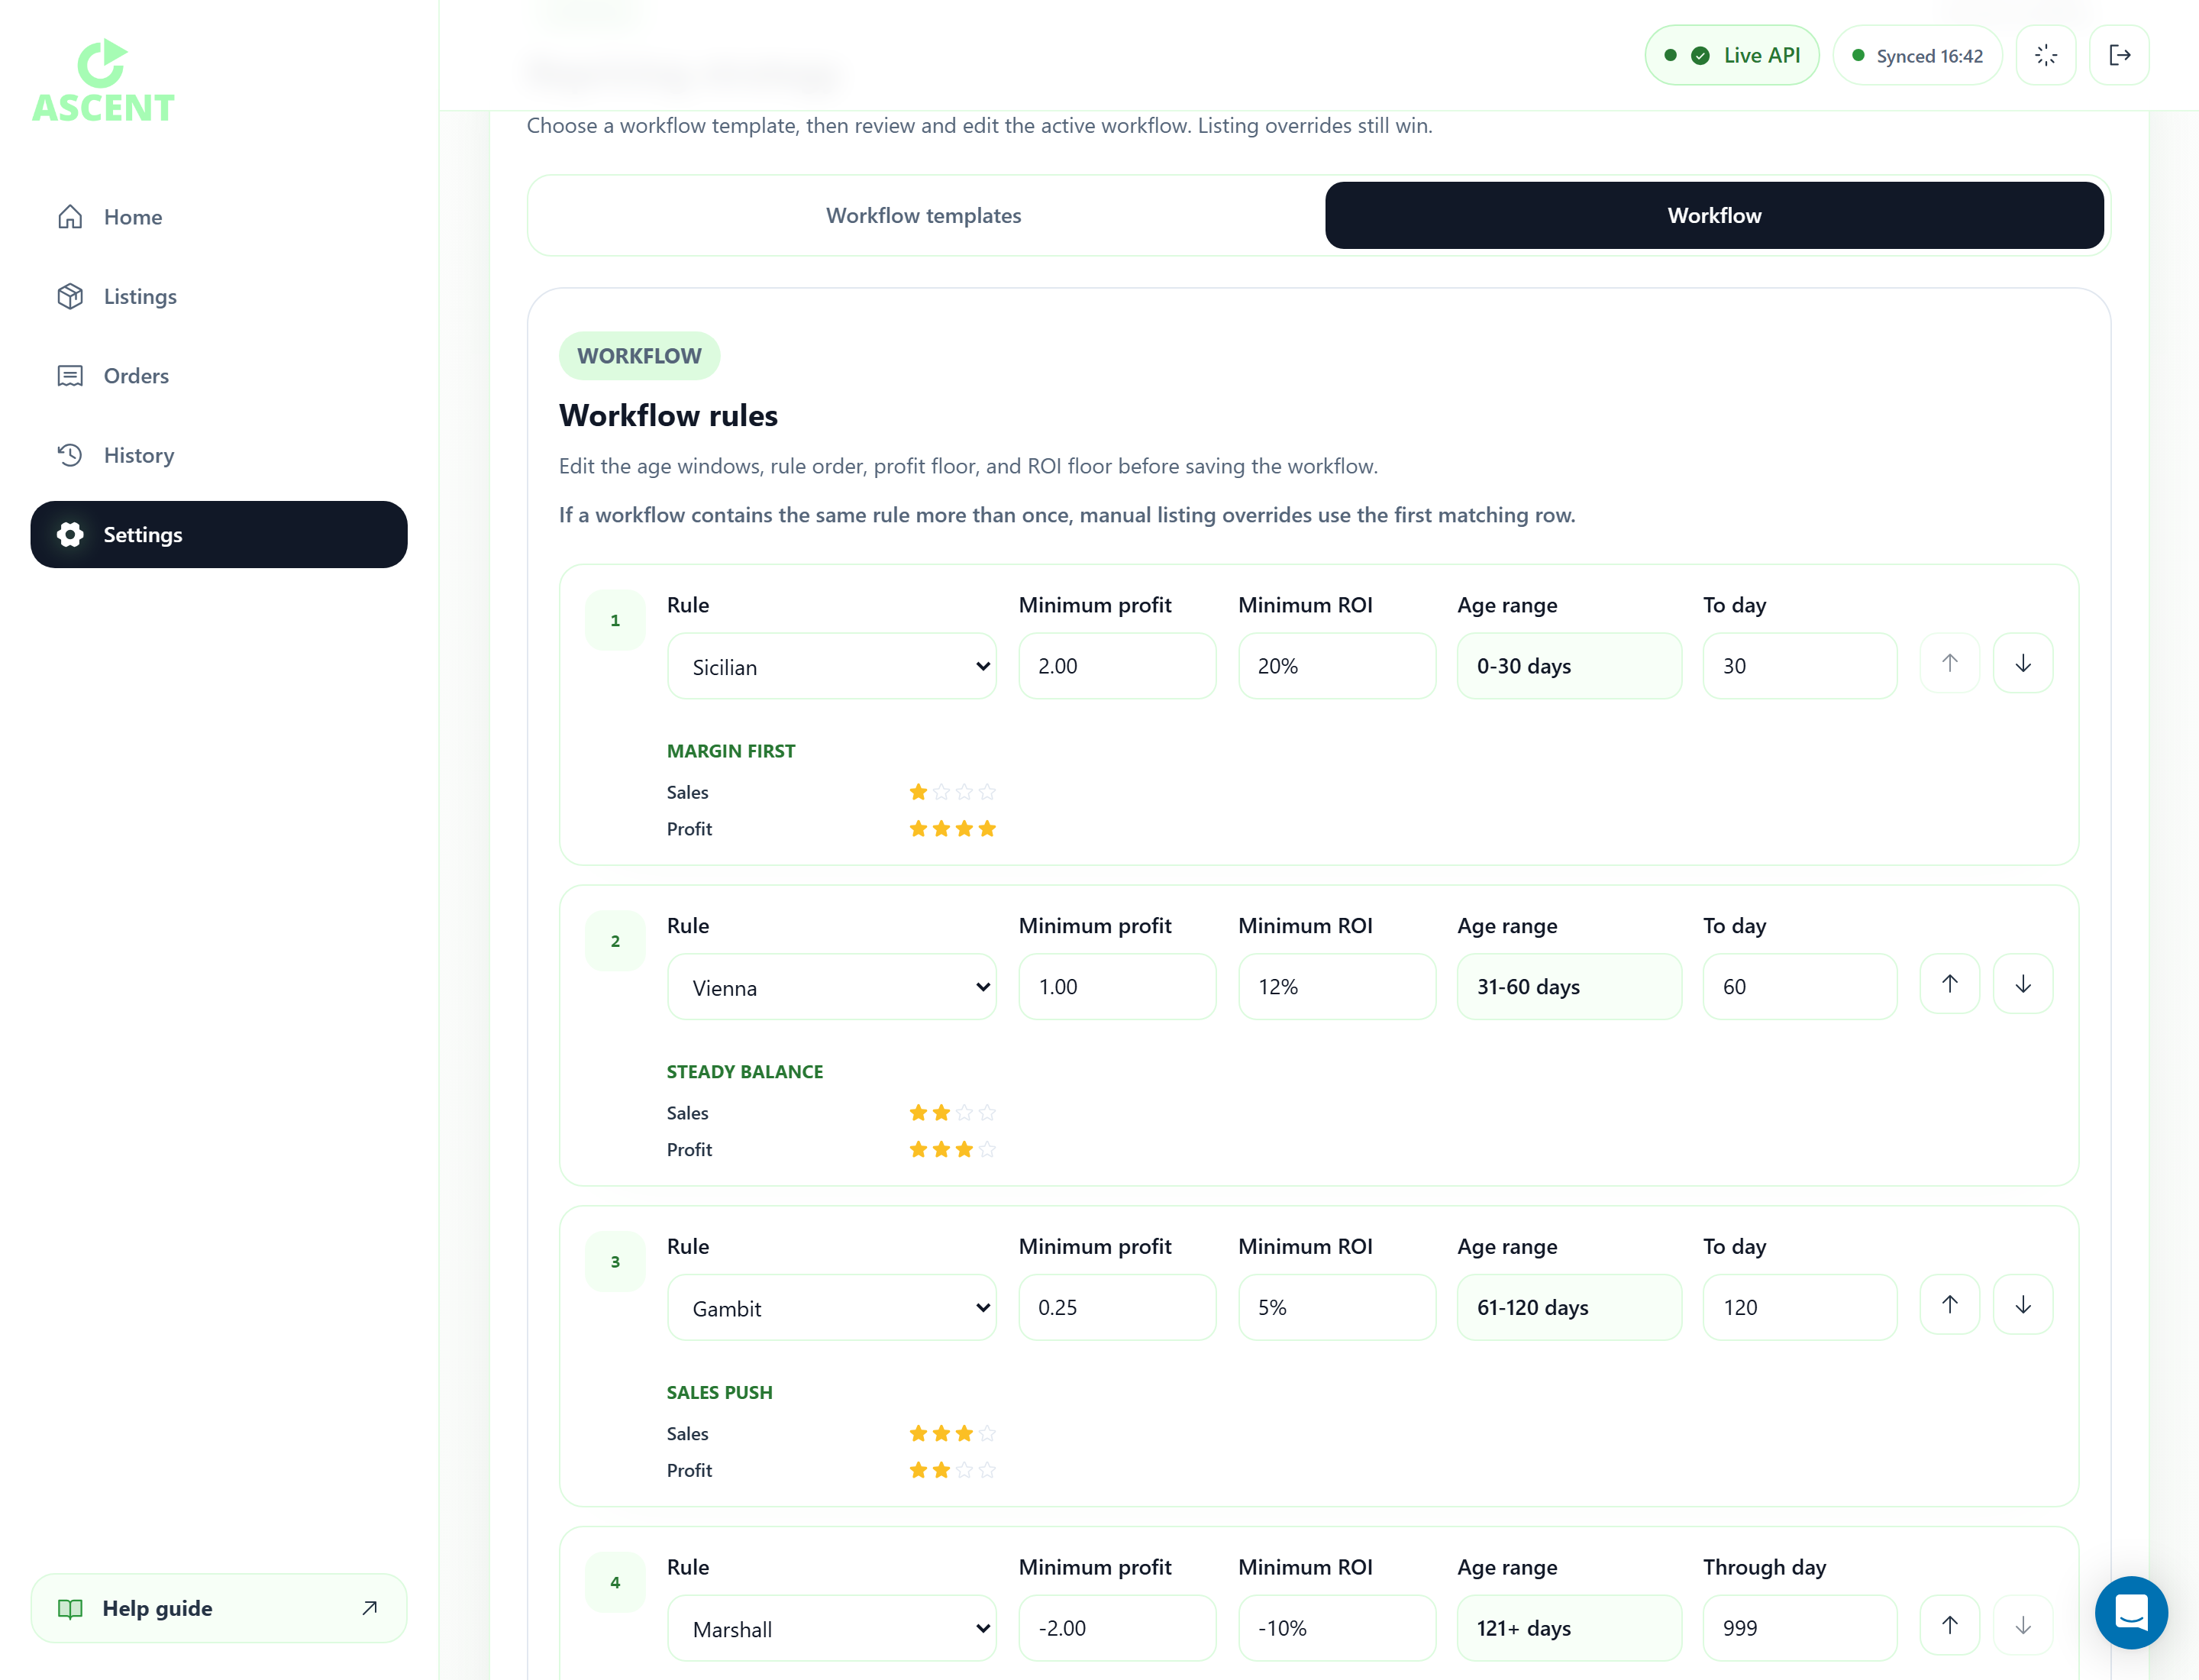
Task: Open rule dropdown showing Marshall
Action: 832,1629
